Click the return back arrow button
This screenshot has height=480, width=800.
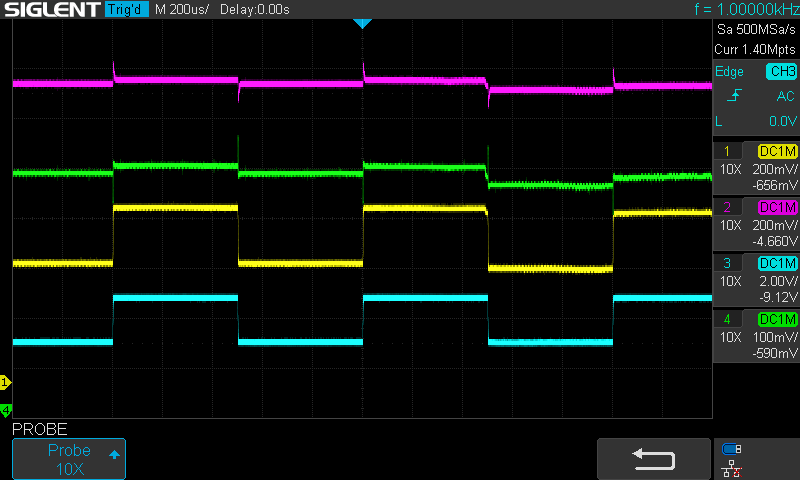(x=654, y=459)
